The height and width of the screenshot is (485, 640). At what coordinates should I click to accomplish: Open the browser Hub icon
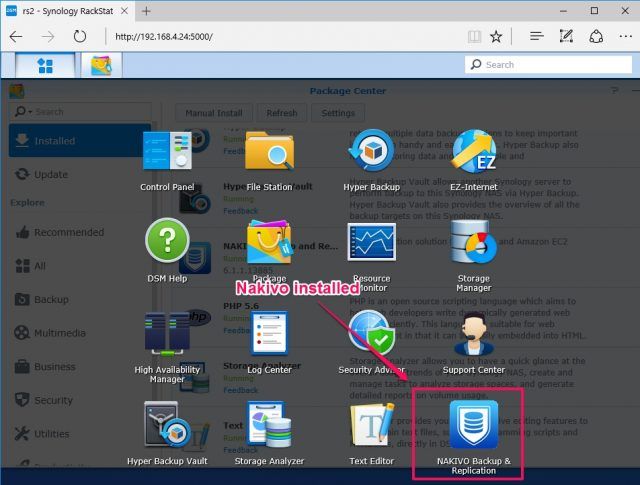click(536, 37)
